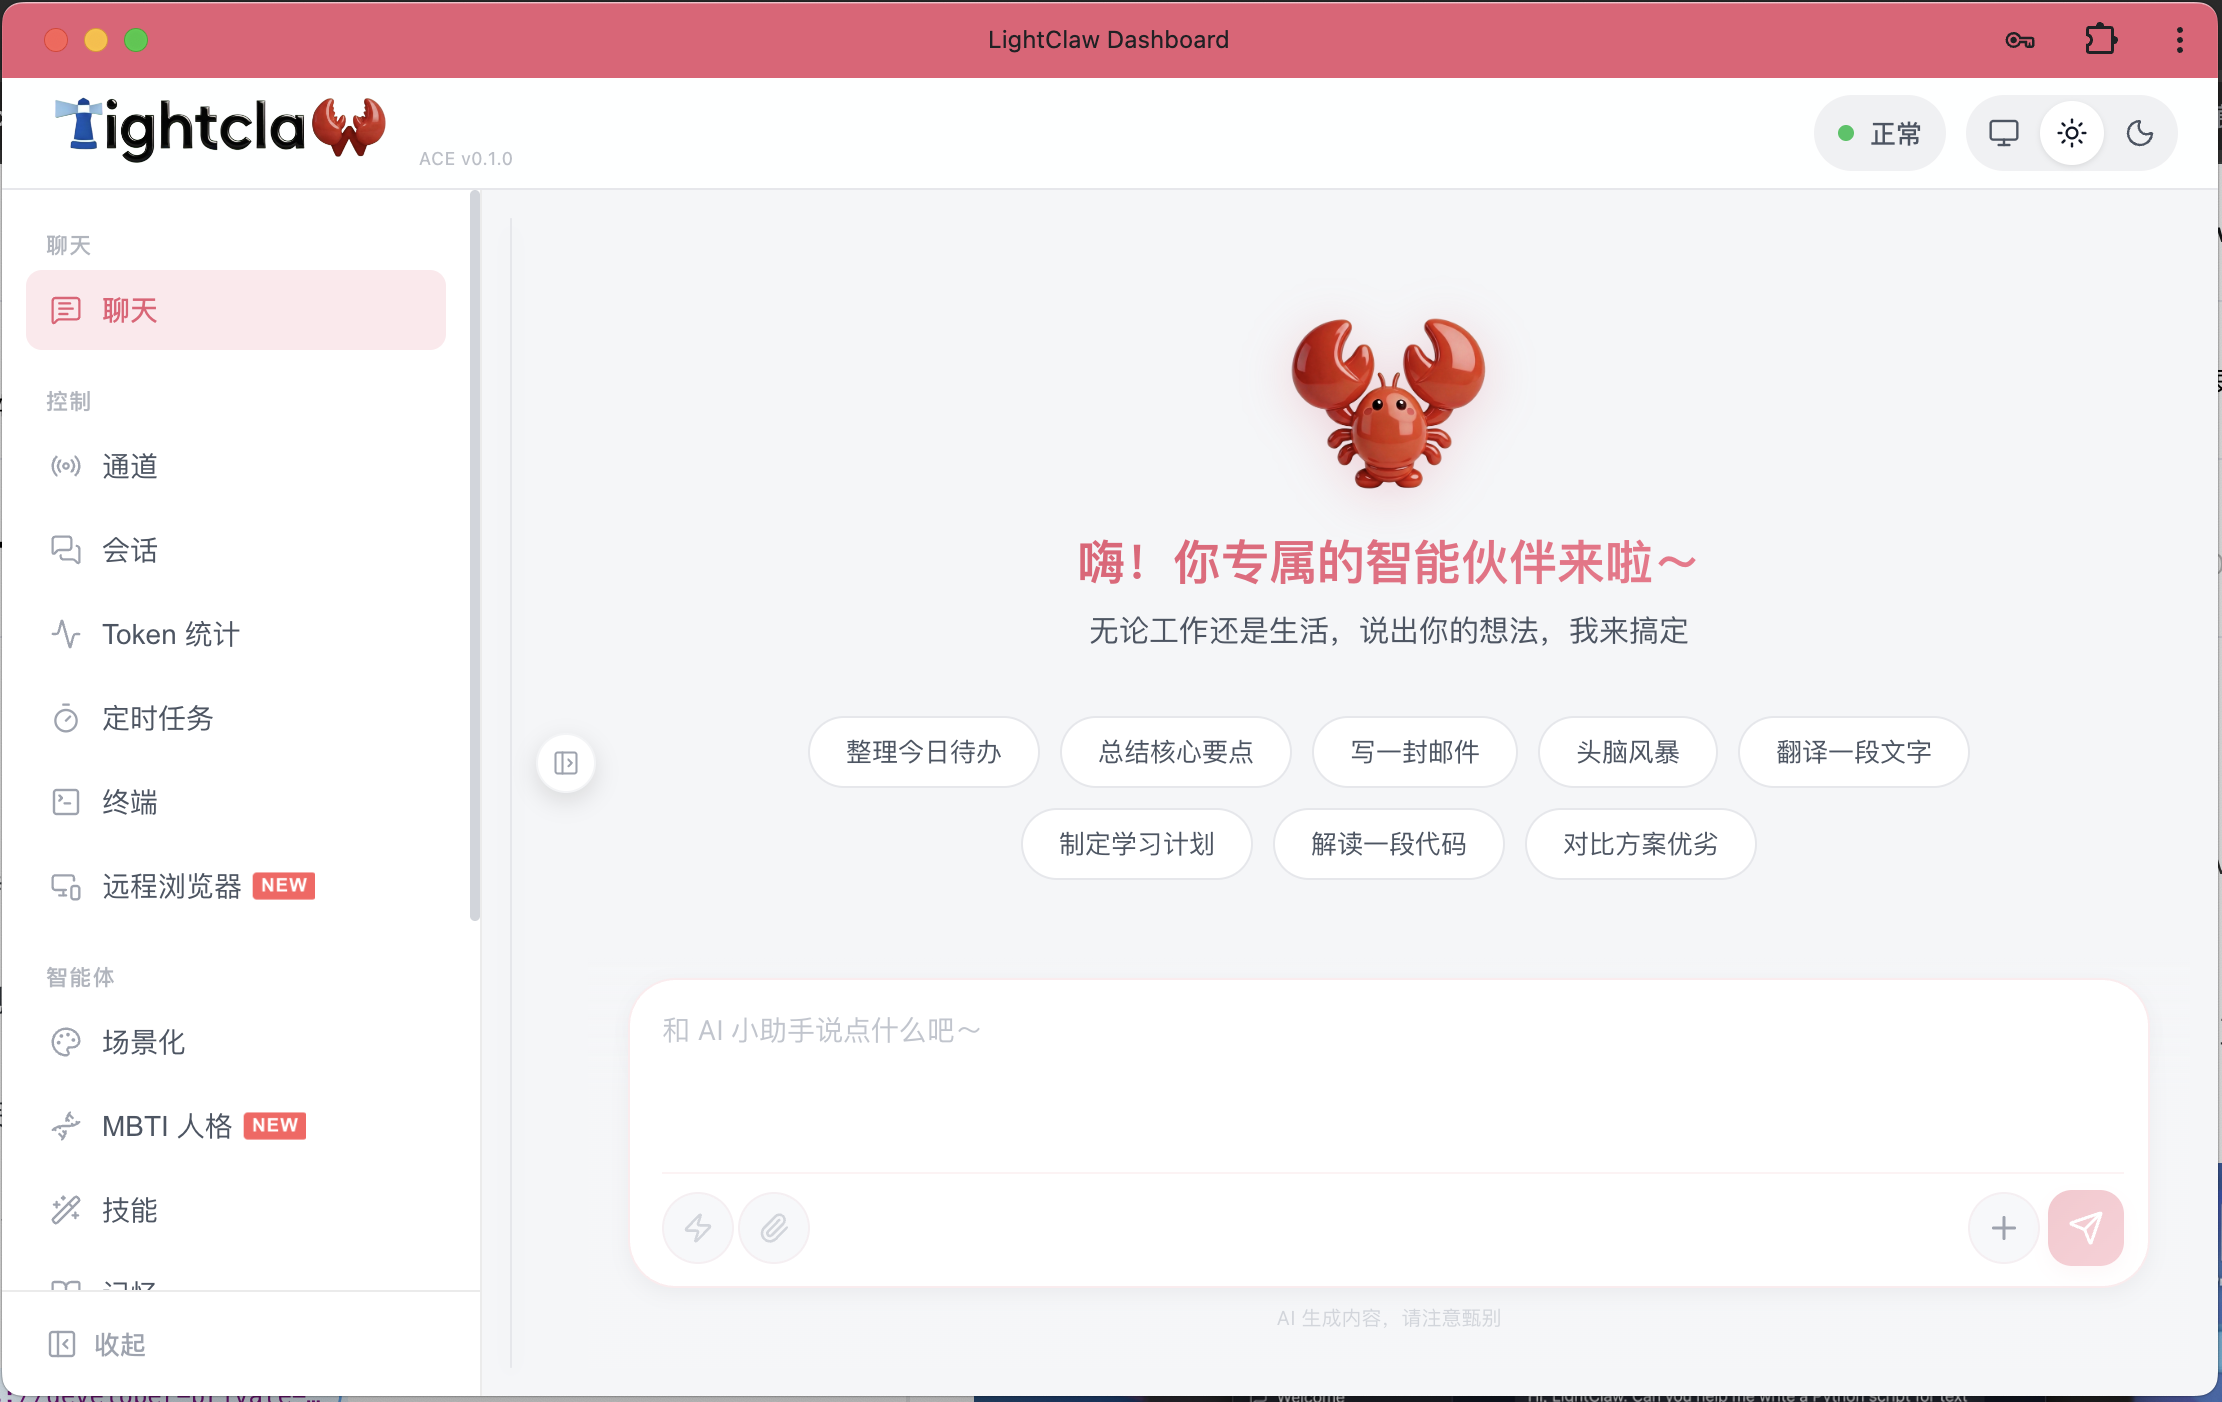Screen dimensions: 2222x1402
Task: Attach a file with the paperclip icon
Action: click(774, 1227)
